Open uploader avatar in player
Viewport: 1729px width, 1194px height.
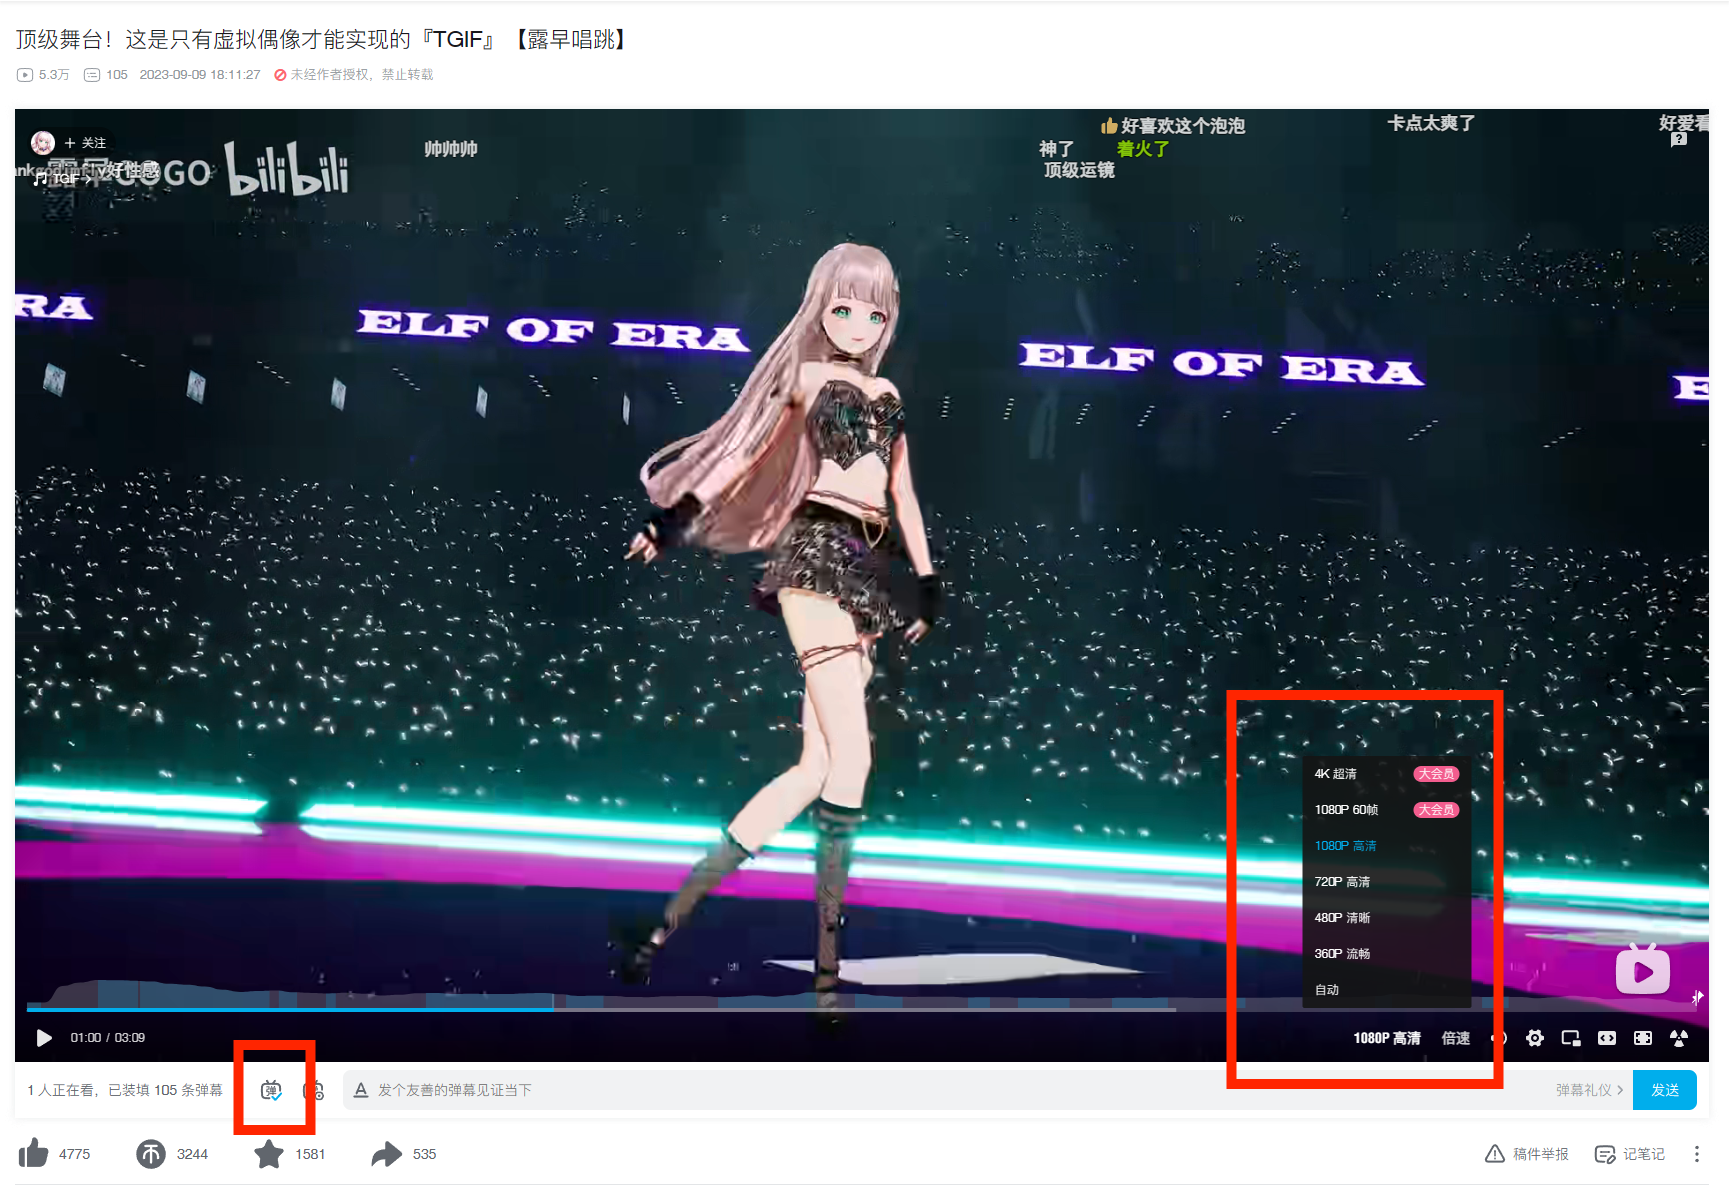pyautogui.click(x=42, y=143)
